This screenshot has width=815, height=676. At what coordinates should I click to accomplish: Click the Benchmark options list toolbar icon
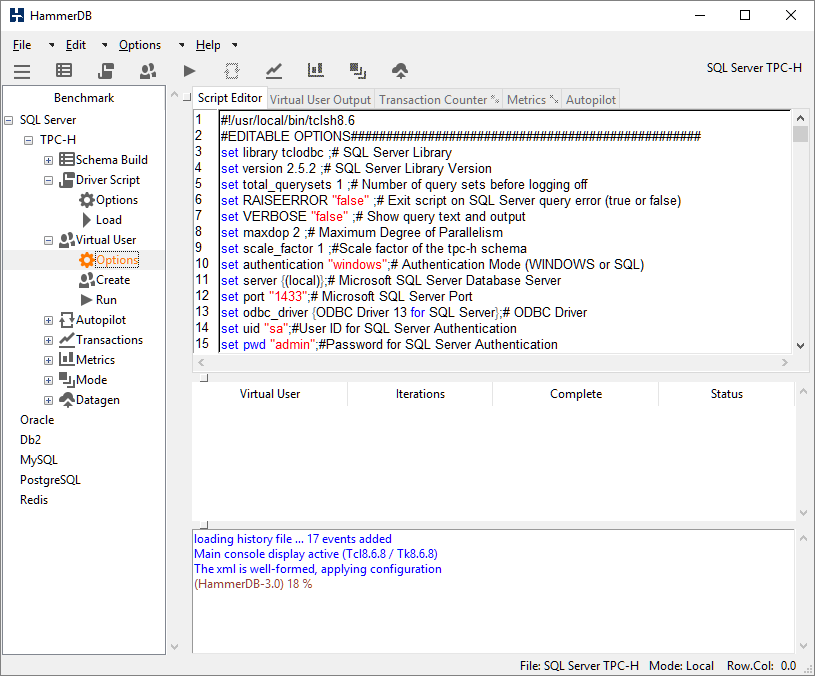coord(64,70)
